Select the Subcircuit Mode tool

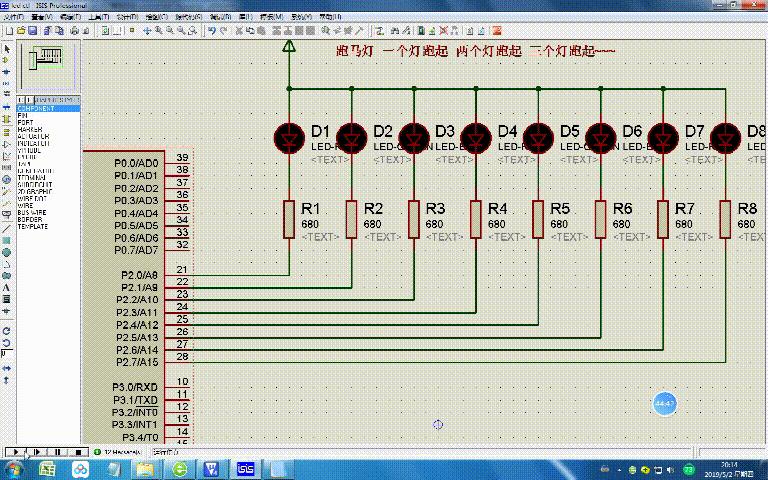[x=6, y=119]
